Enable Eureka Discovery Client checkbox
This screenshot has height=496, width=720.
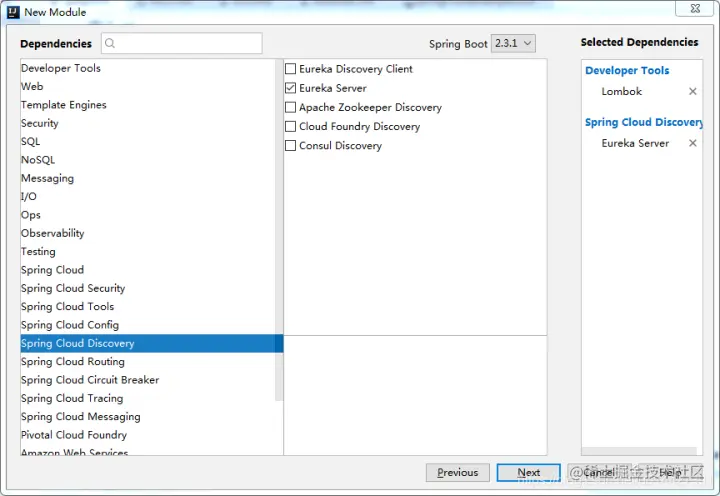(x=290, y=69)
